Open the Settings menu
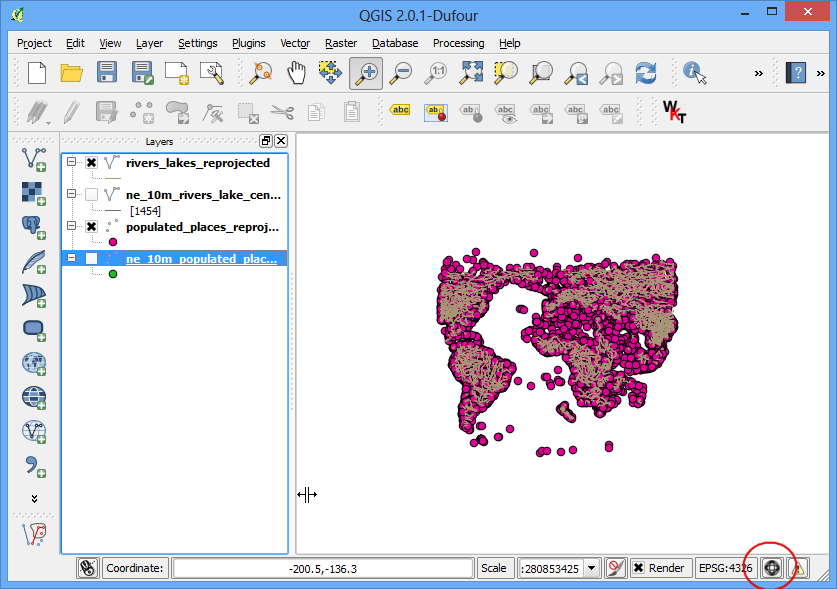The image size is (837, 589). (198, 43)
